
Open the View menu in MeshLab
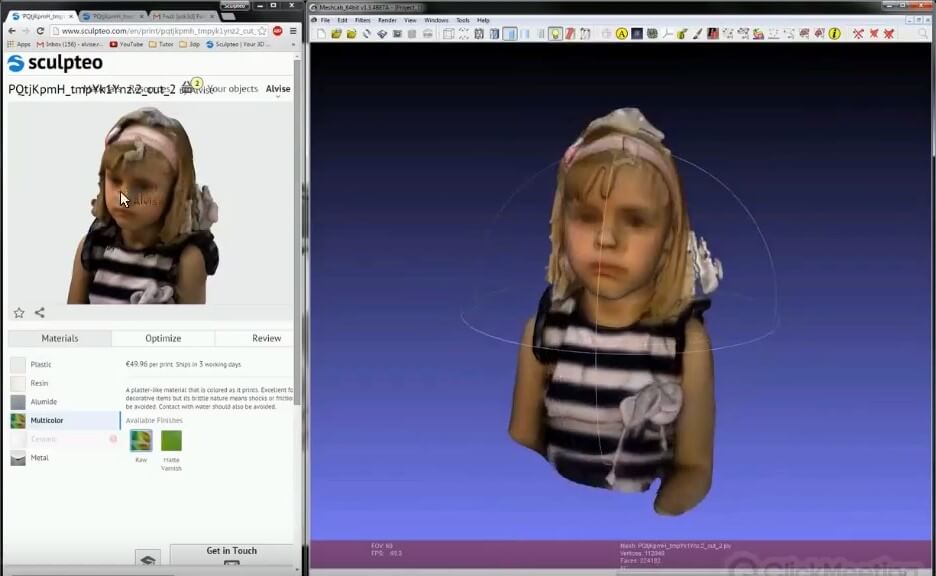[x=410, y=20]
